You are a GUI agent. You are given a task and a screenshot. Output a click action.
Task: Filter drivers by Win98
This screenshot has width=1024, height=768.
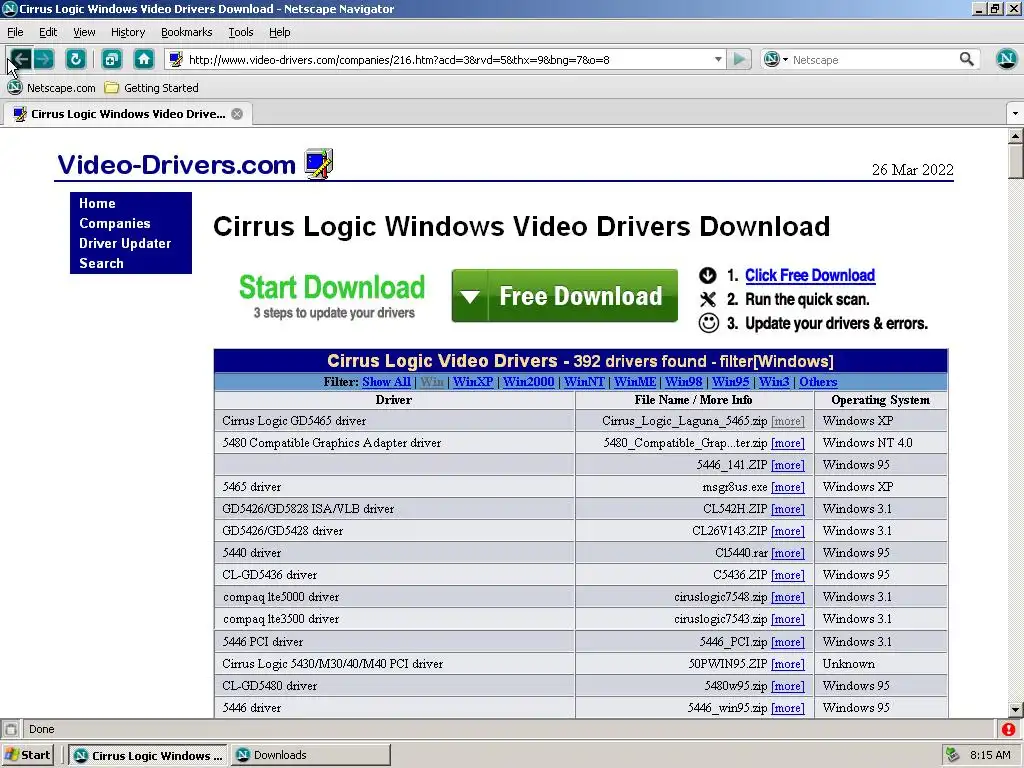coord(684,381)
